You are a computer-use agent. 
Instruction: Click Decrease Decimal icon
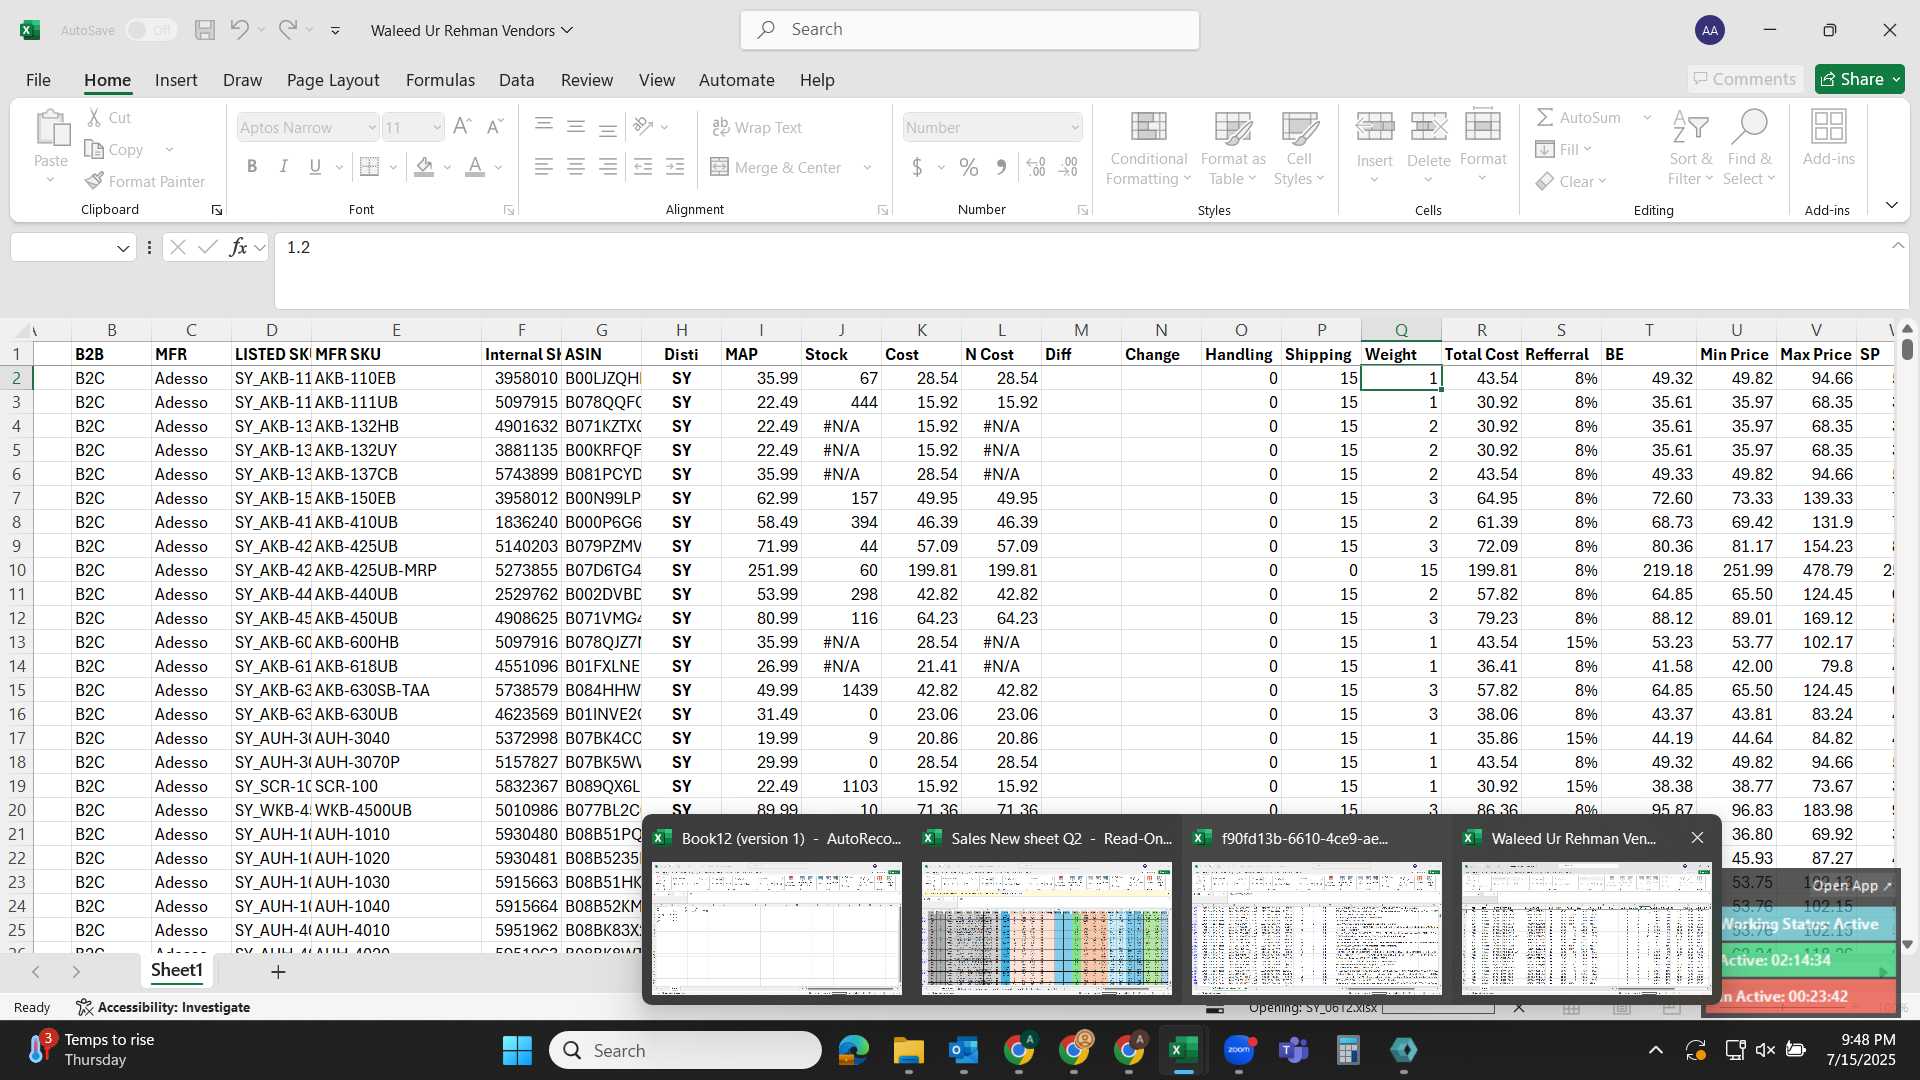point(1068,167)
